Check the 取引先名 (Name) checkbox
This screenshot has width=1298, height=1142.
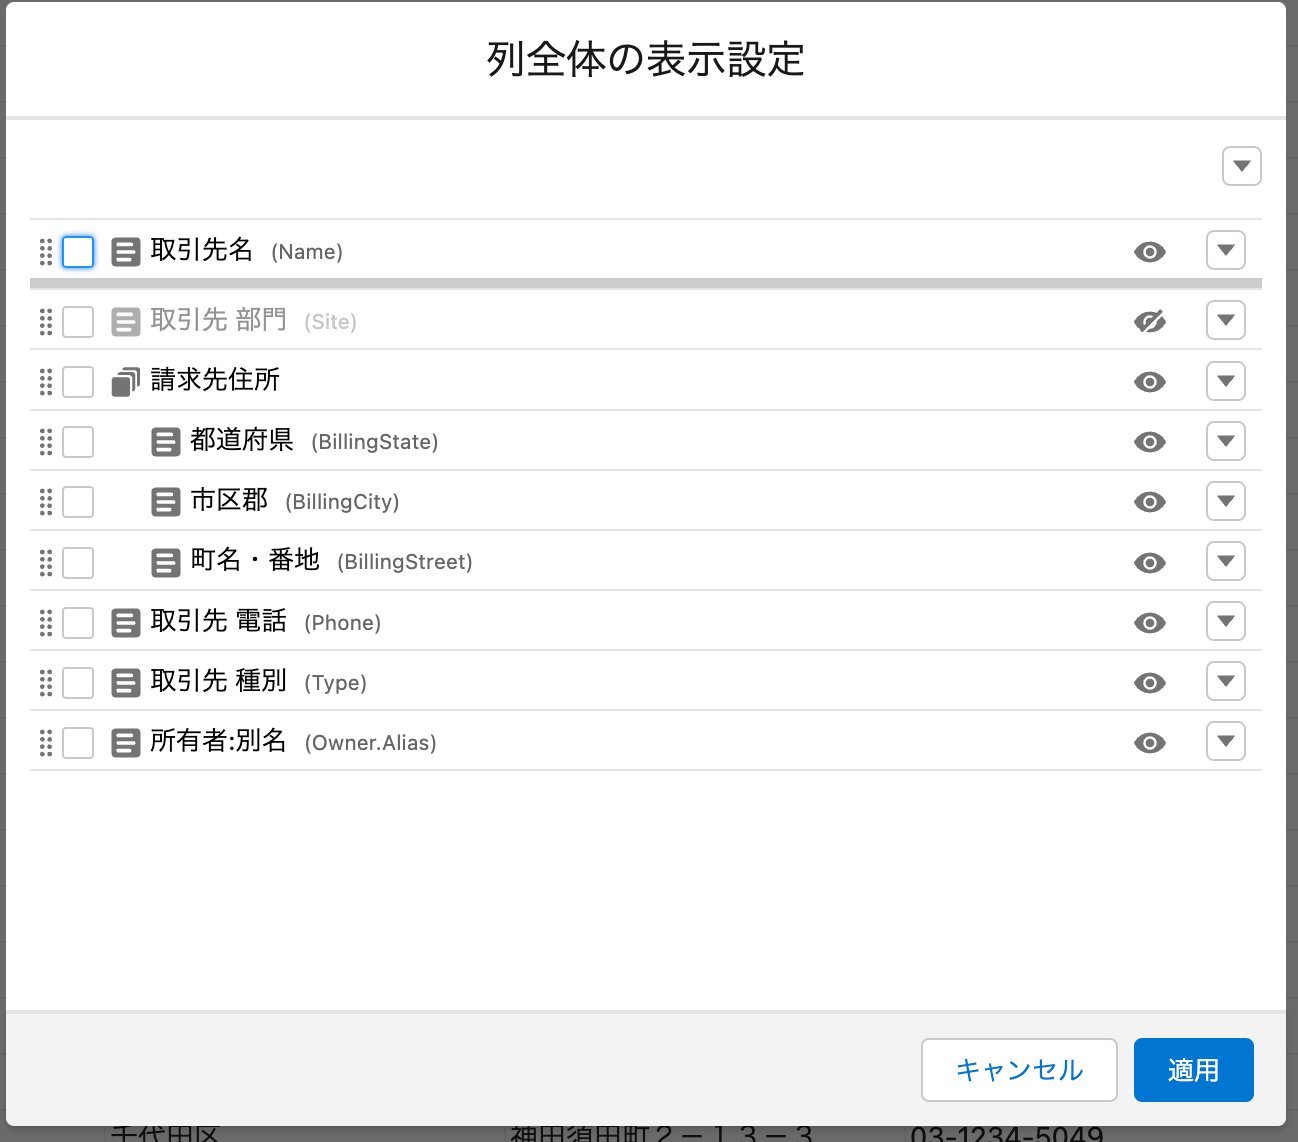point(78,252)
